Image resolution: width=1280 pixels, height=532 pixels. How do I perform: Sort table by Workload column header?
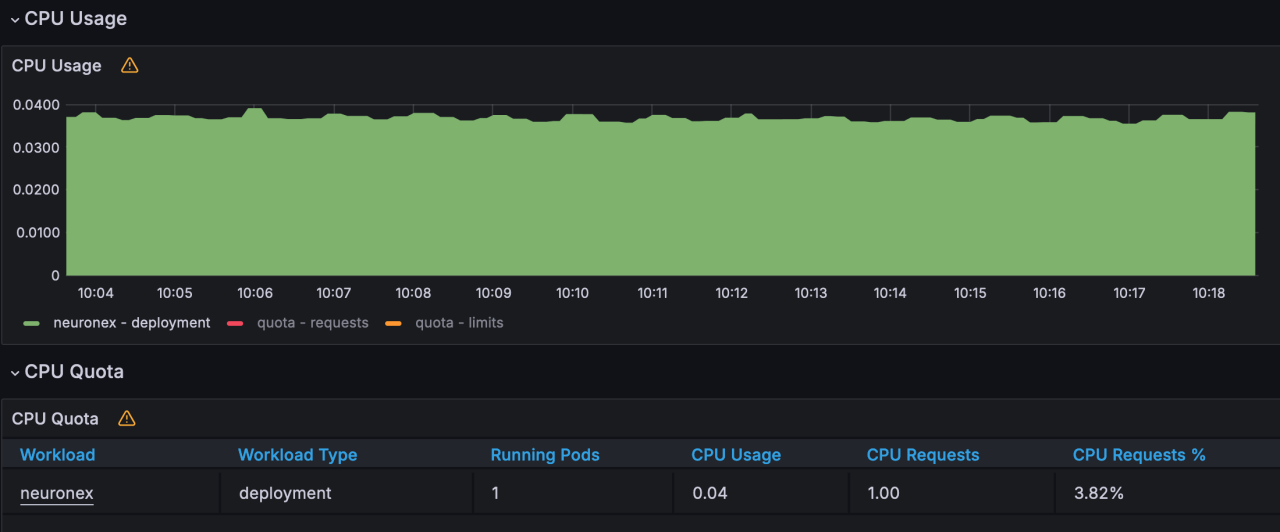[58, 455]
